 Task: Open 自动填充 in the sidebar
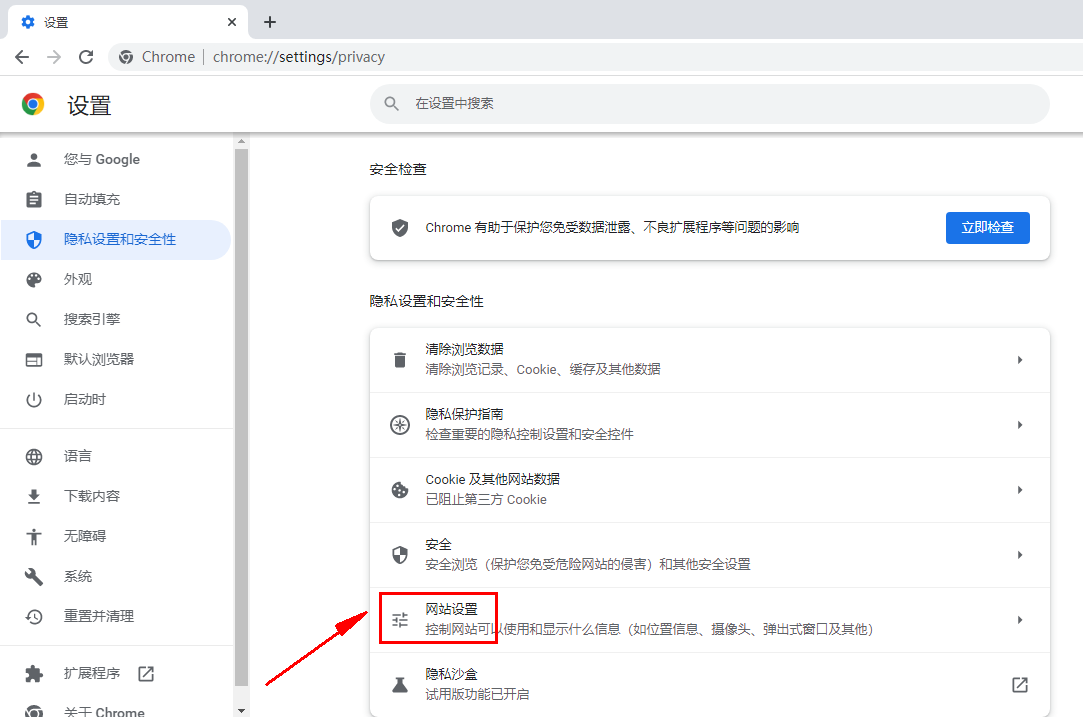pos(92,199)
